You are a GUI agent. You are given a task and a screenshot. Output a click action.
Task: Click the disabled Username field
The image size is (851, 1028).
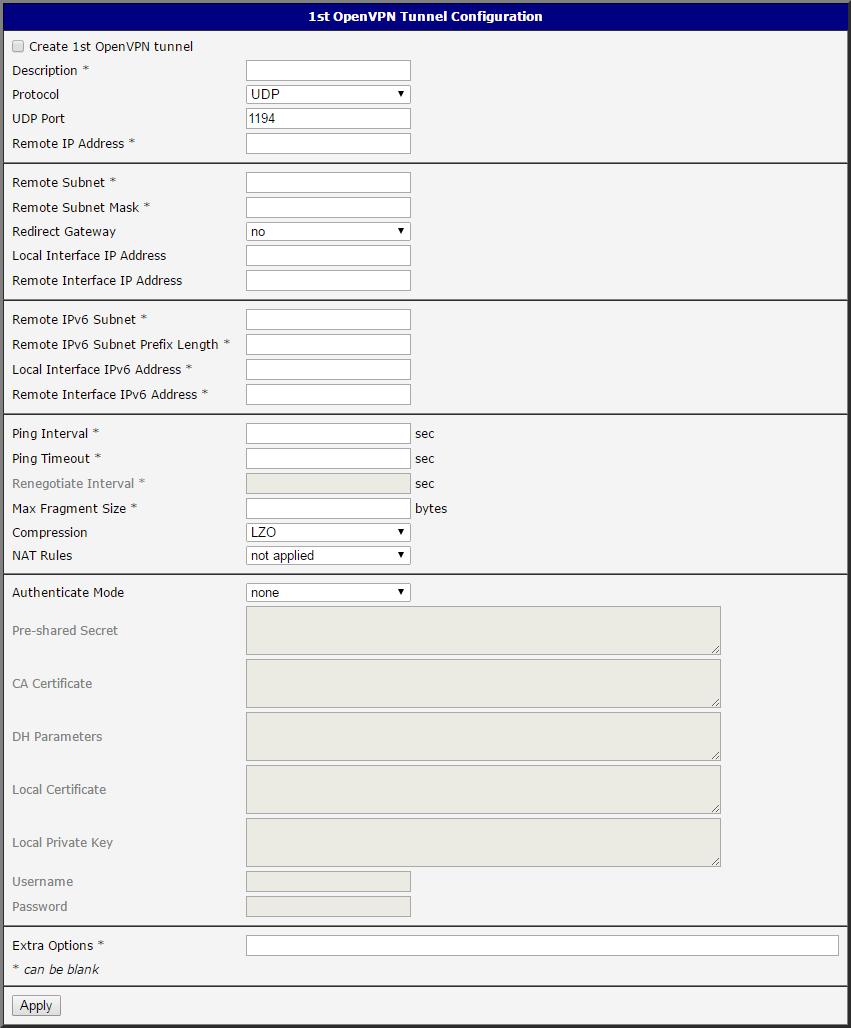click(328, 882)
